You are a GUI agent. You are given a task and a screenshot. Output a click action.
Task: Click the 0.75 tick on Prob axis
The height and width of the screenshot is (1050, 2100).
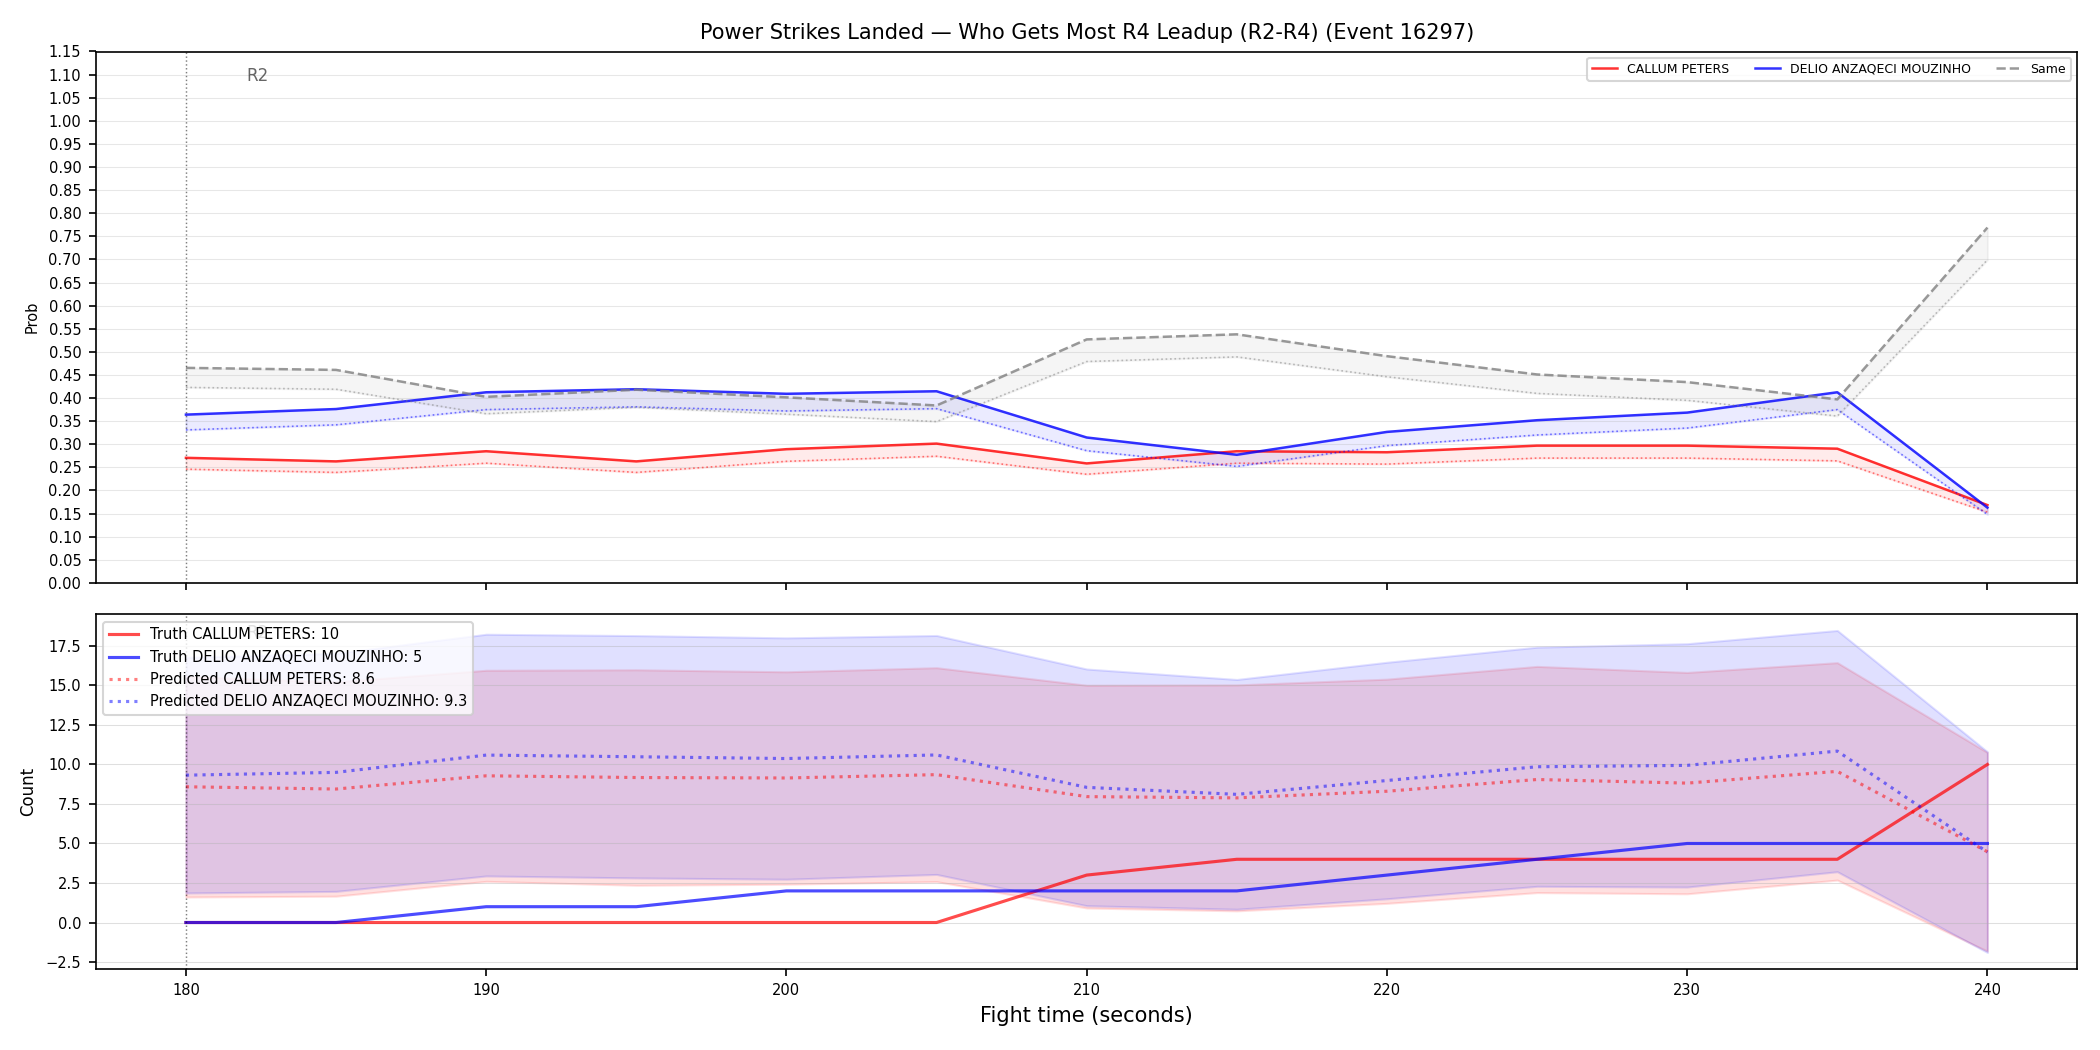tap(65, 237)
